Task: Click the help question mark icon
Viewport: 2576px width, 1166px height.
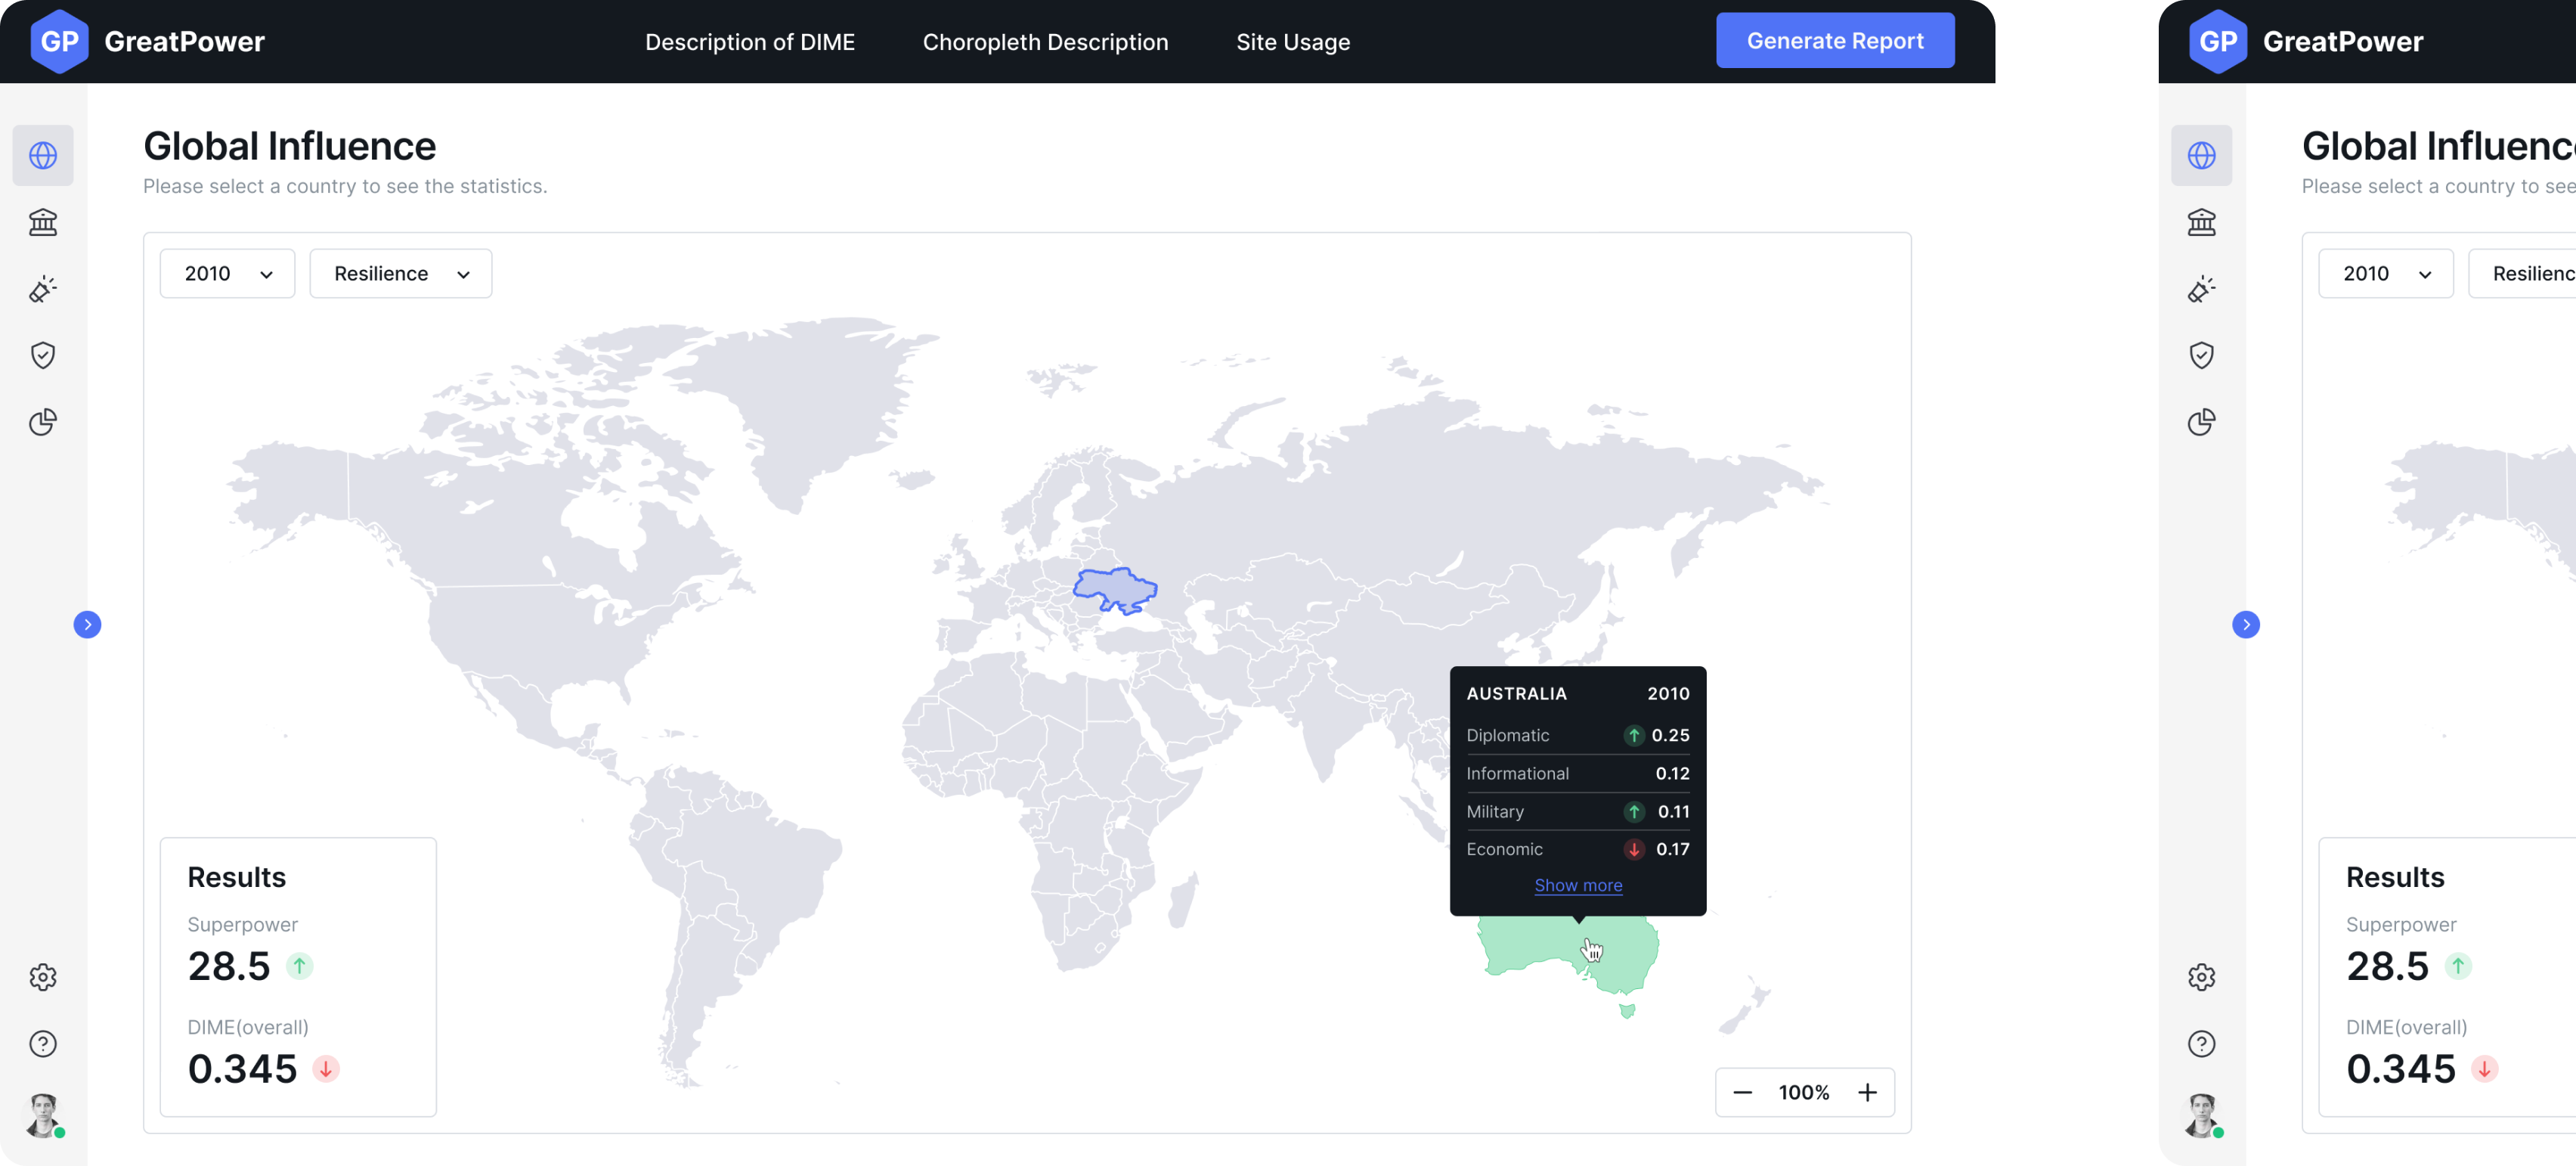Action: tap(43, 1043)
